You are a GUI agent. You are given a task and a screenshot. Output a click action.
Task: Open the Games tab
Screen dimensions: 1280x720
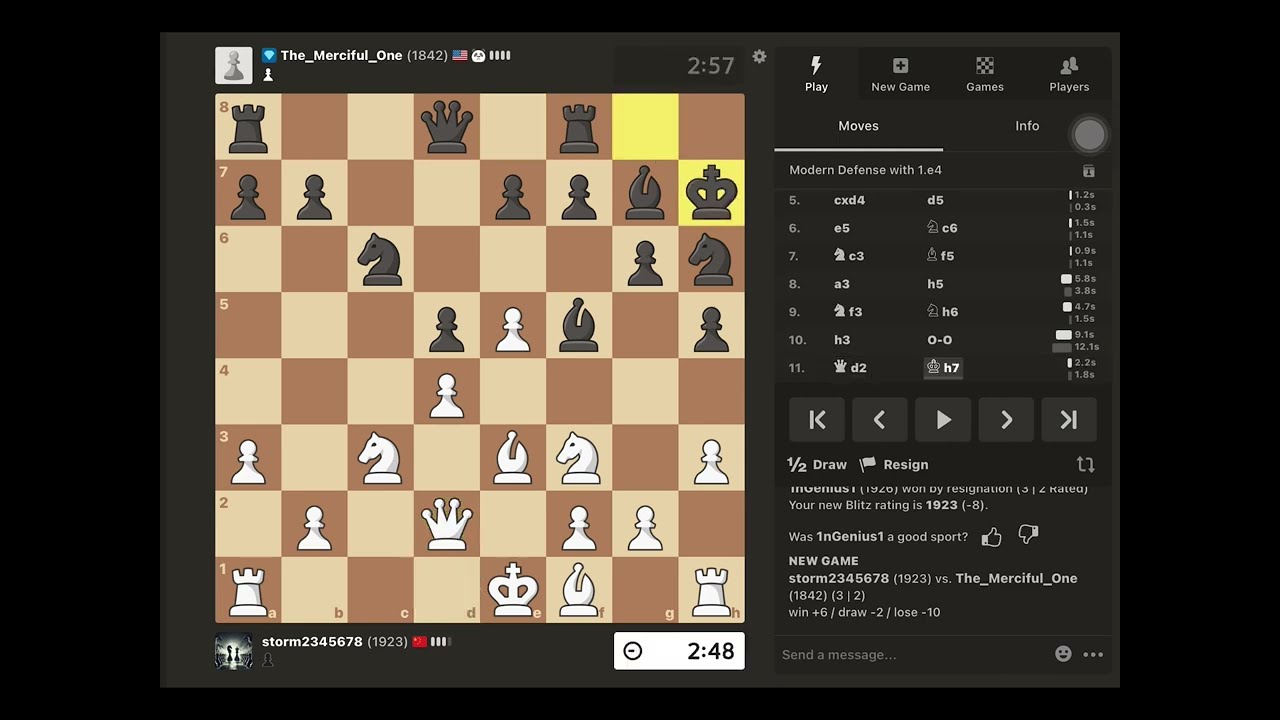click(x=985, y=75)
